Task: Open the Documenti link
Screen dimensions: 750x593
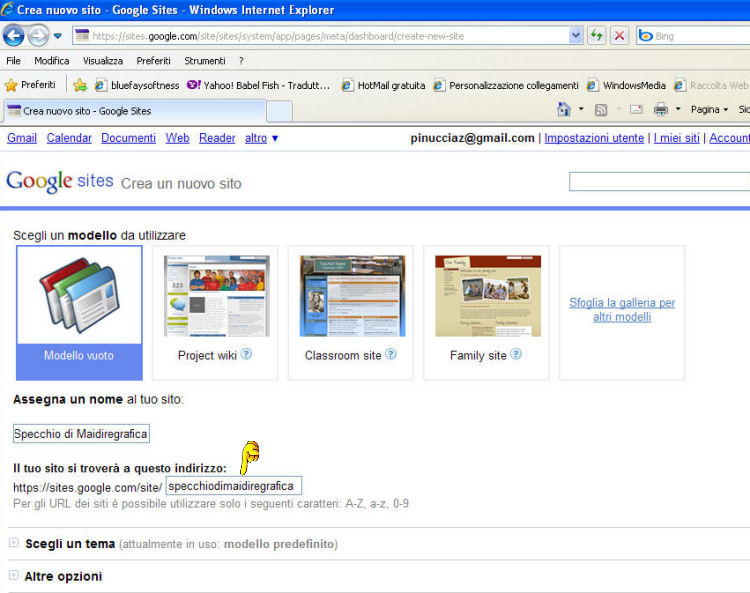Action: click(x=128, y=138)
